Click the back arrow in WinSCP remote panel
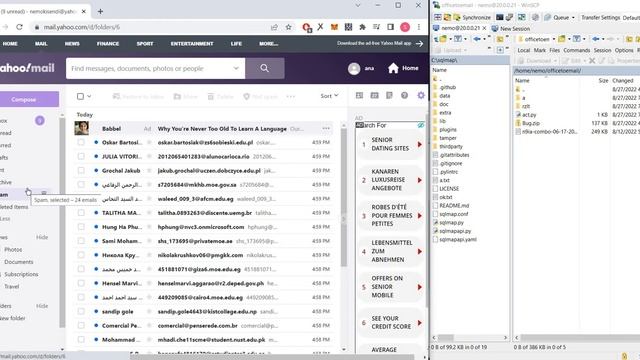 [596, 39]
